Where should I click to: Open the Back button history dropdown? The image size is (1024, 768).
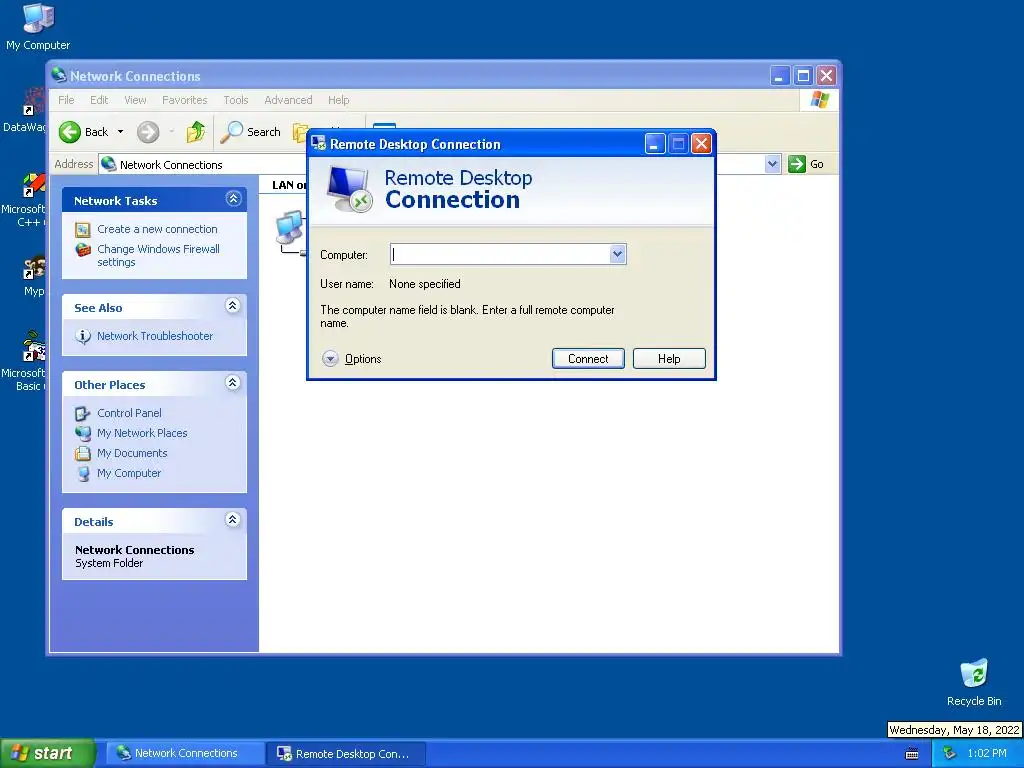120,132
